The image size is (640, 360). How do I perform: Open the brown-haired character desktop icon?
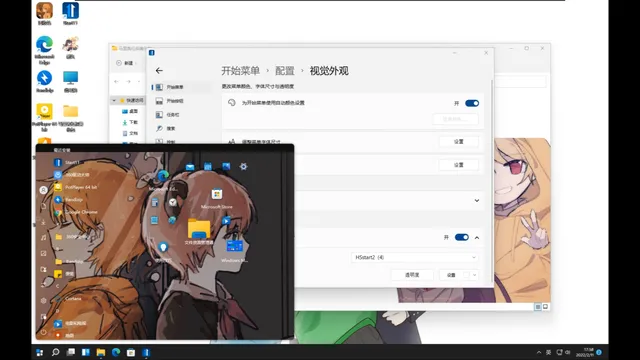point(44,13)
